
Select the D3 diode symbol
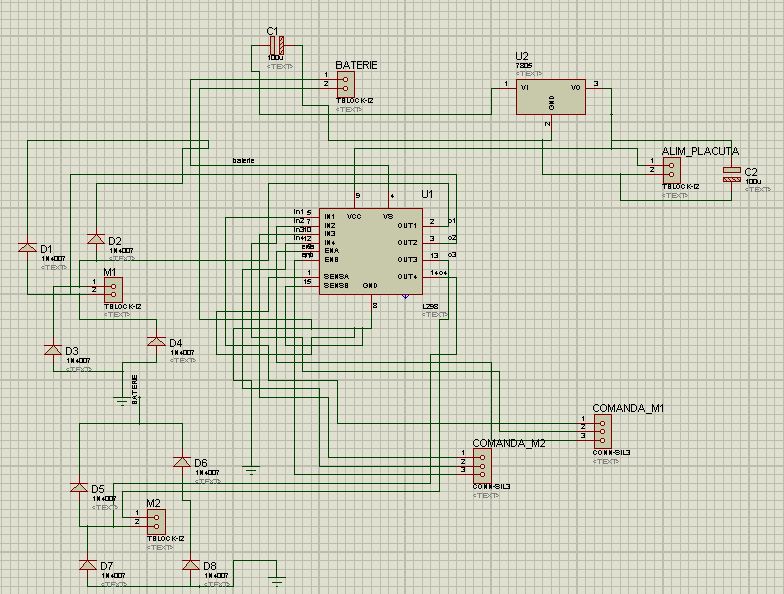(x=53, y=350)
